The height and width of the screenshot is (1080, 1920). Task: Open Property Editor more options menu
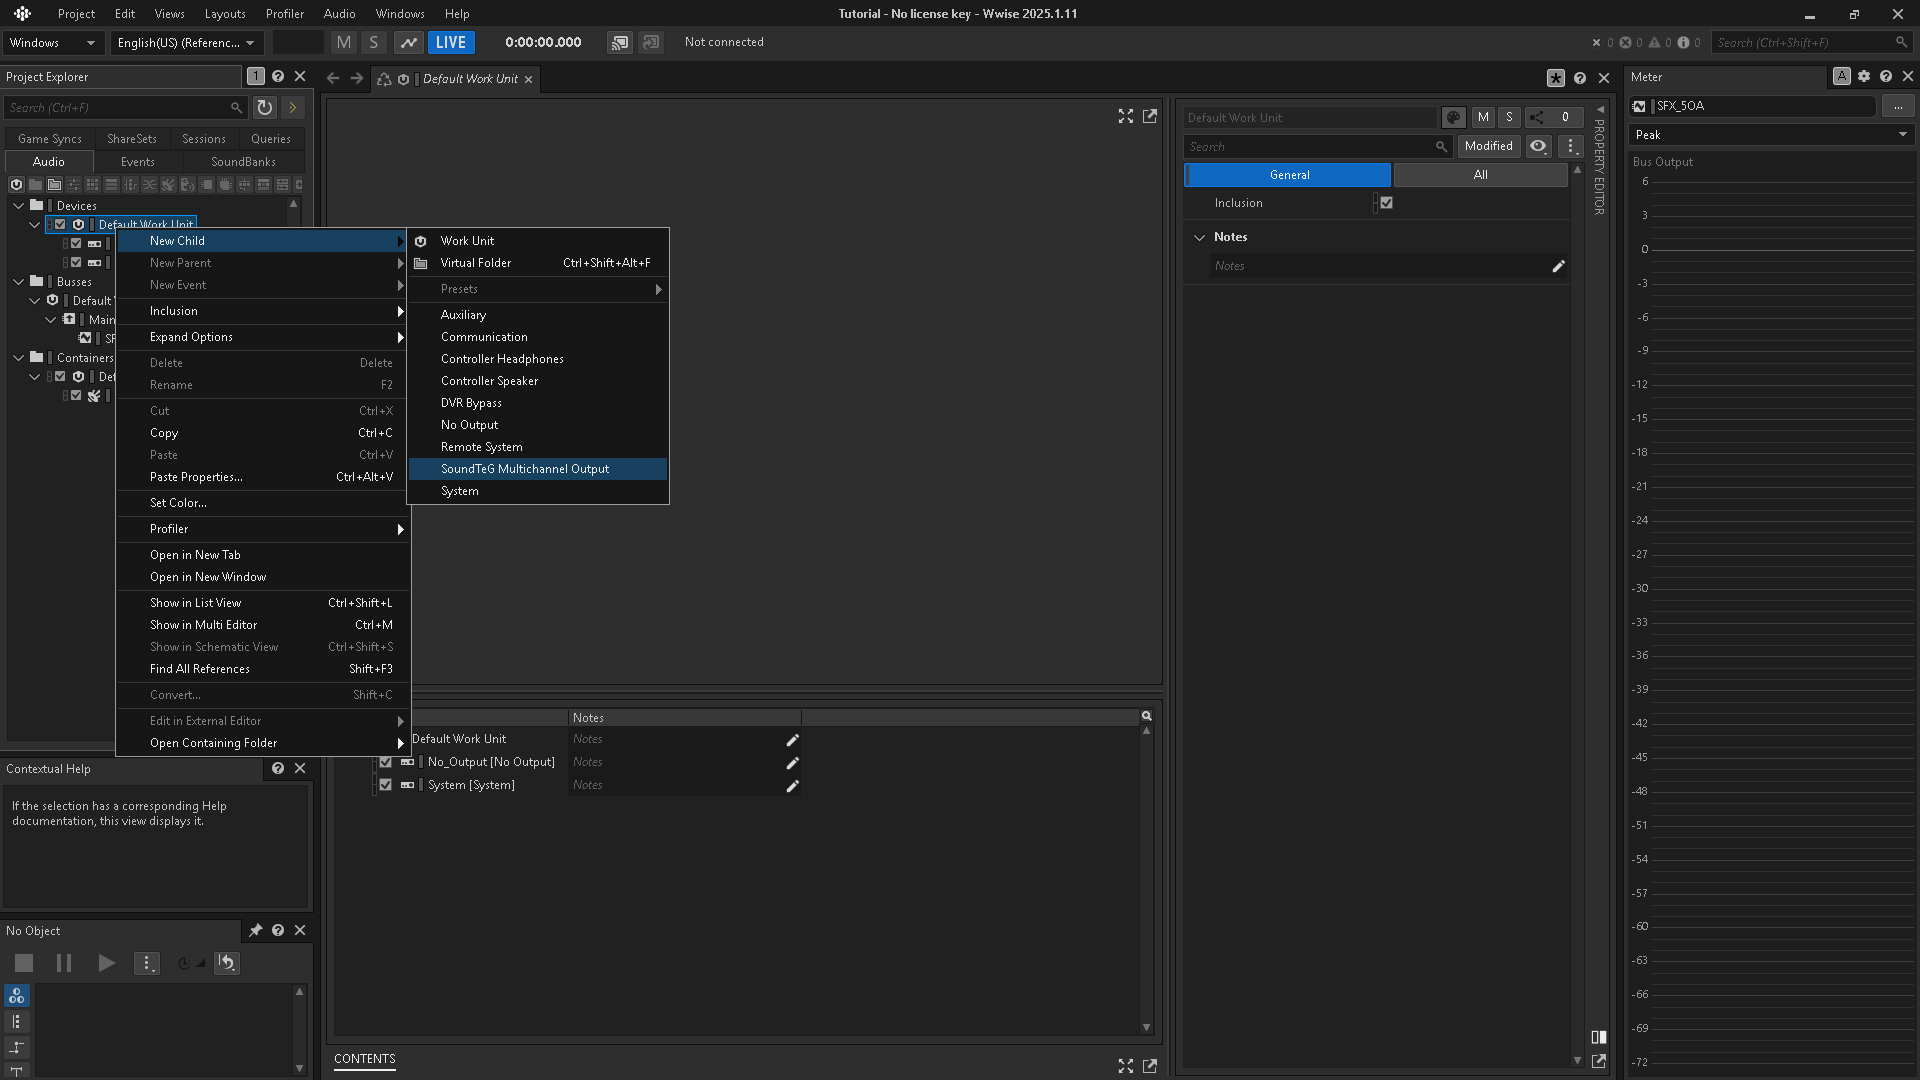1571,146
